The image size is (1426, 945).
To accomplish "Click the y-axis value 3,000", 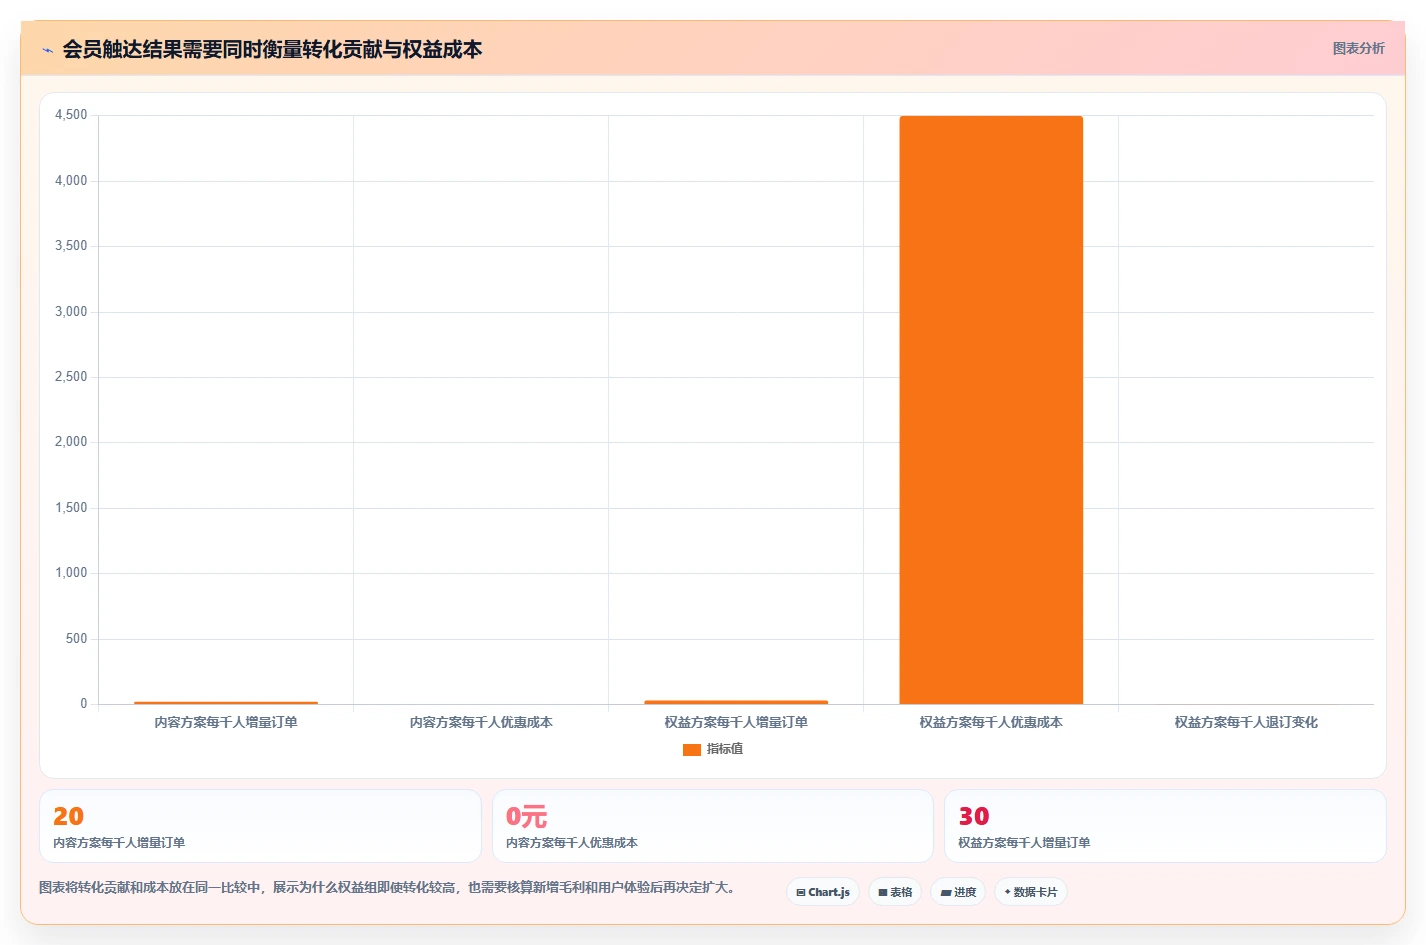I will [71, 312].
